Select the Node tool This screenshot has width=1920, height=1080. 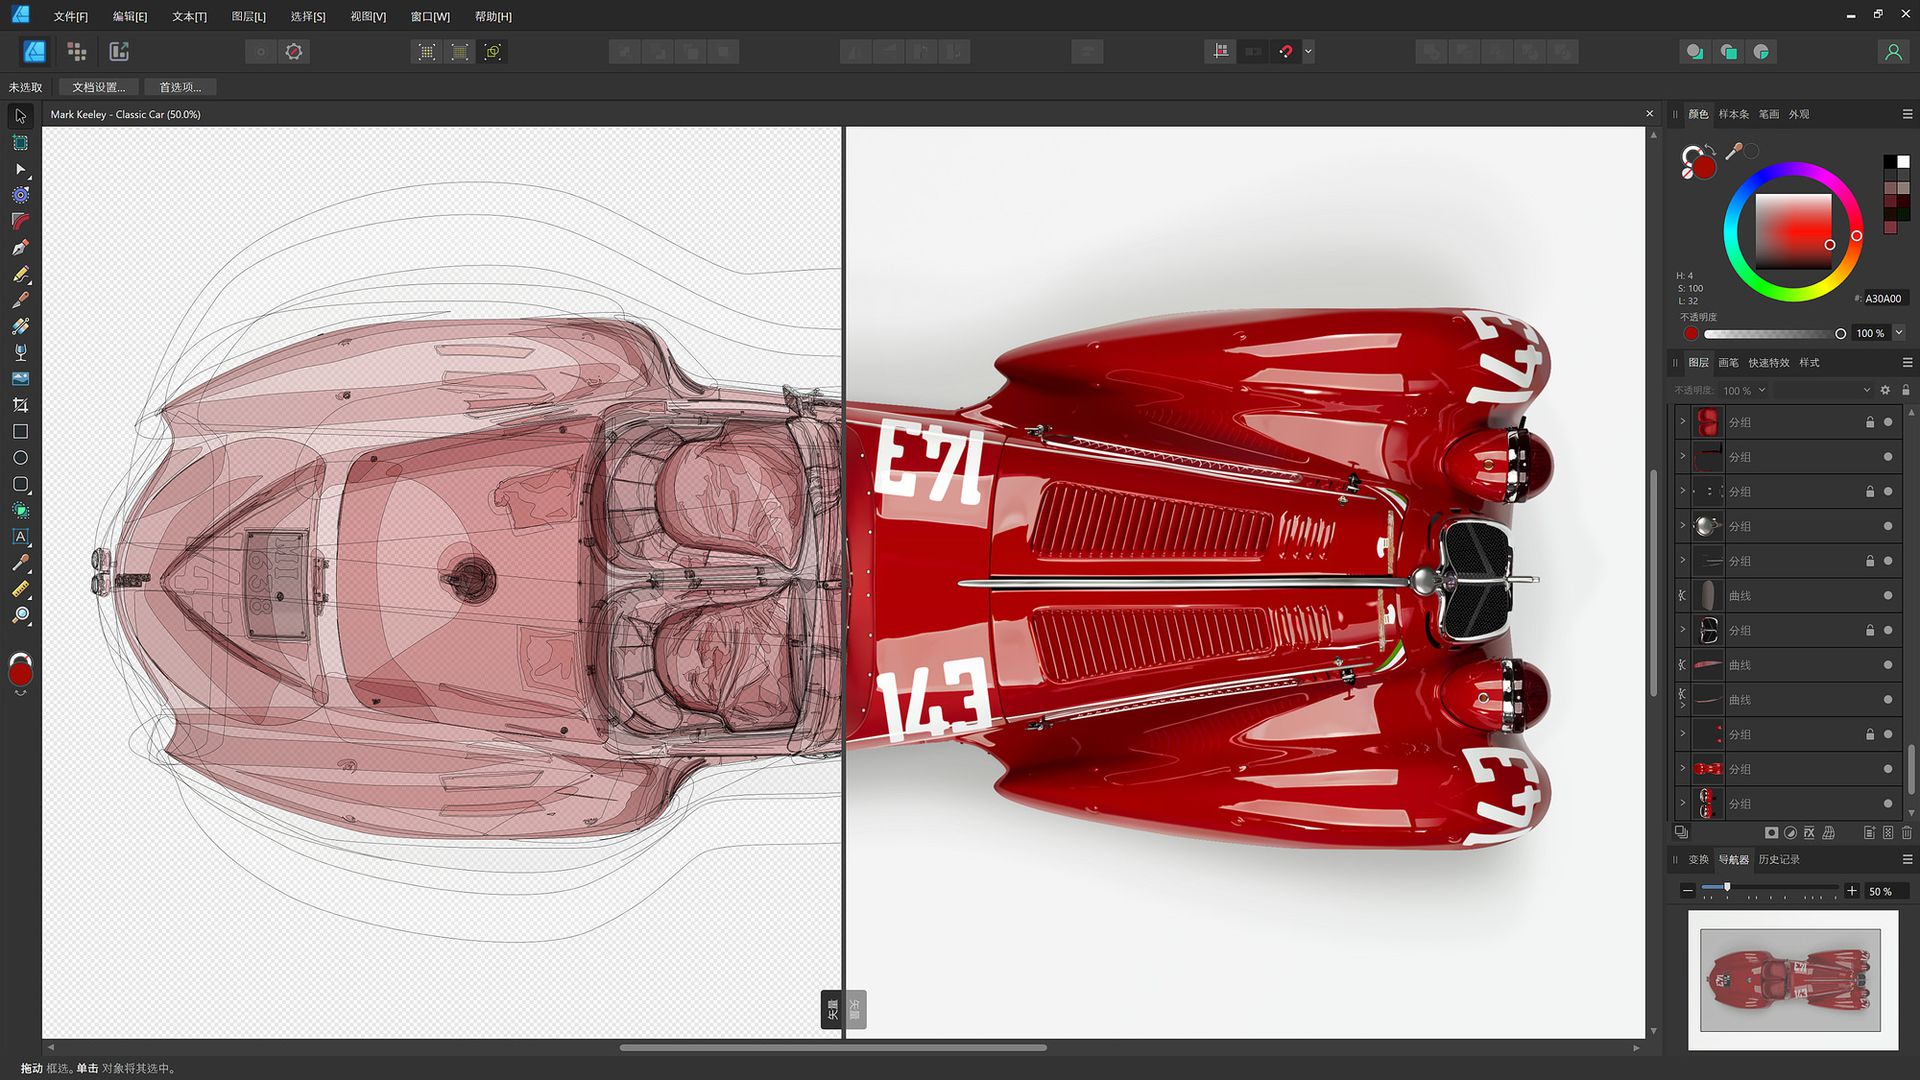pos(20,169)
